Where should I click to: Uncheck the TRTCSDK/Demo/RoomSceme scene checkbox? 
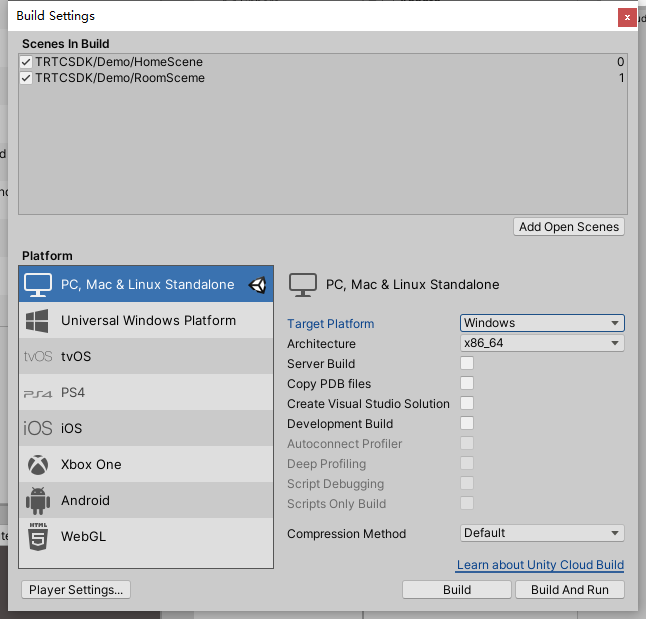pos(26,78)
